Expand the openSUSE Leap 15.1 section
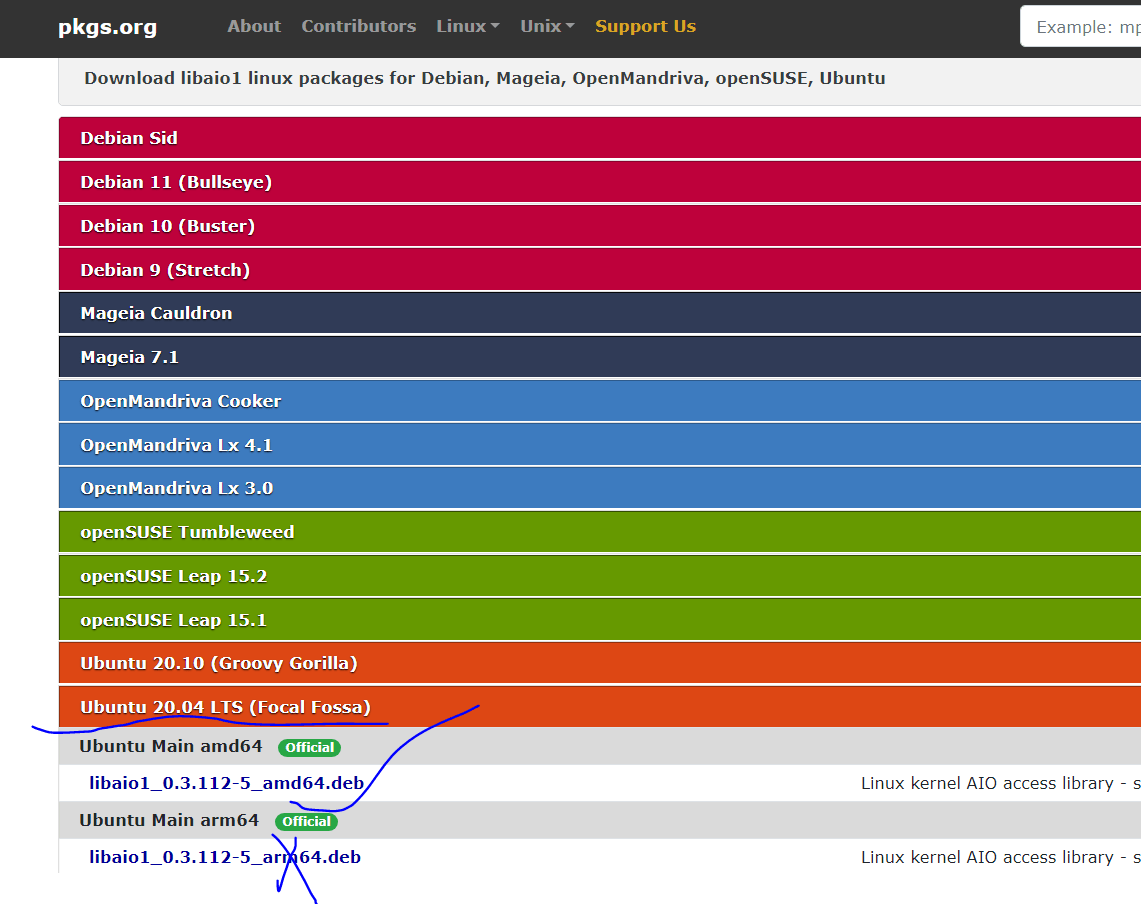Viewport: 1141px width, 904px height. tap(600, 619)
